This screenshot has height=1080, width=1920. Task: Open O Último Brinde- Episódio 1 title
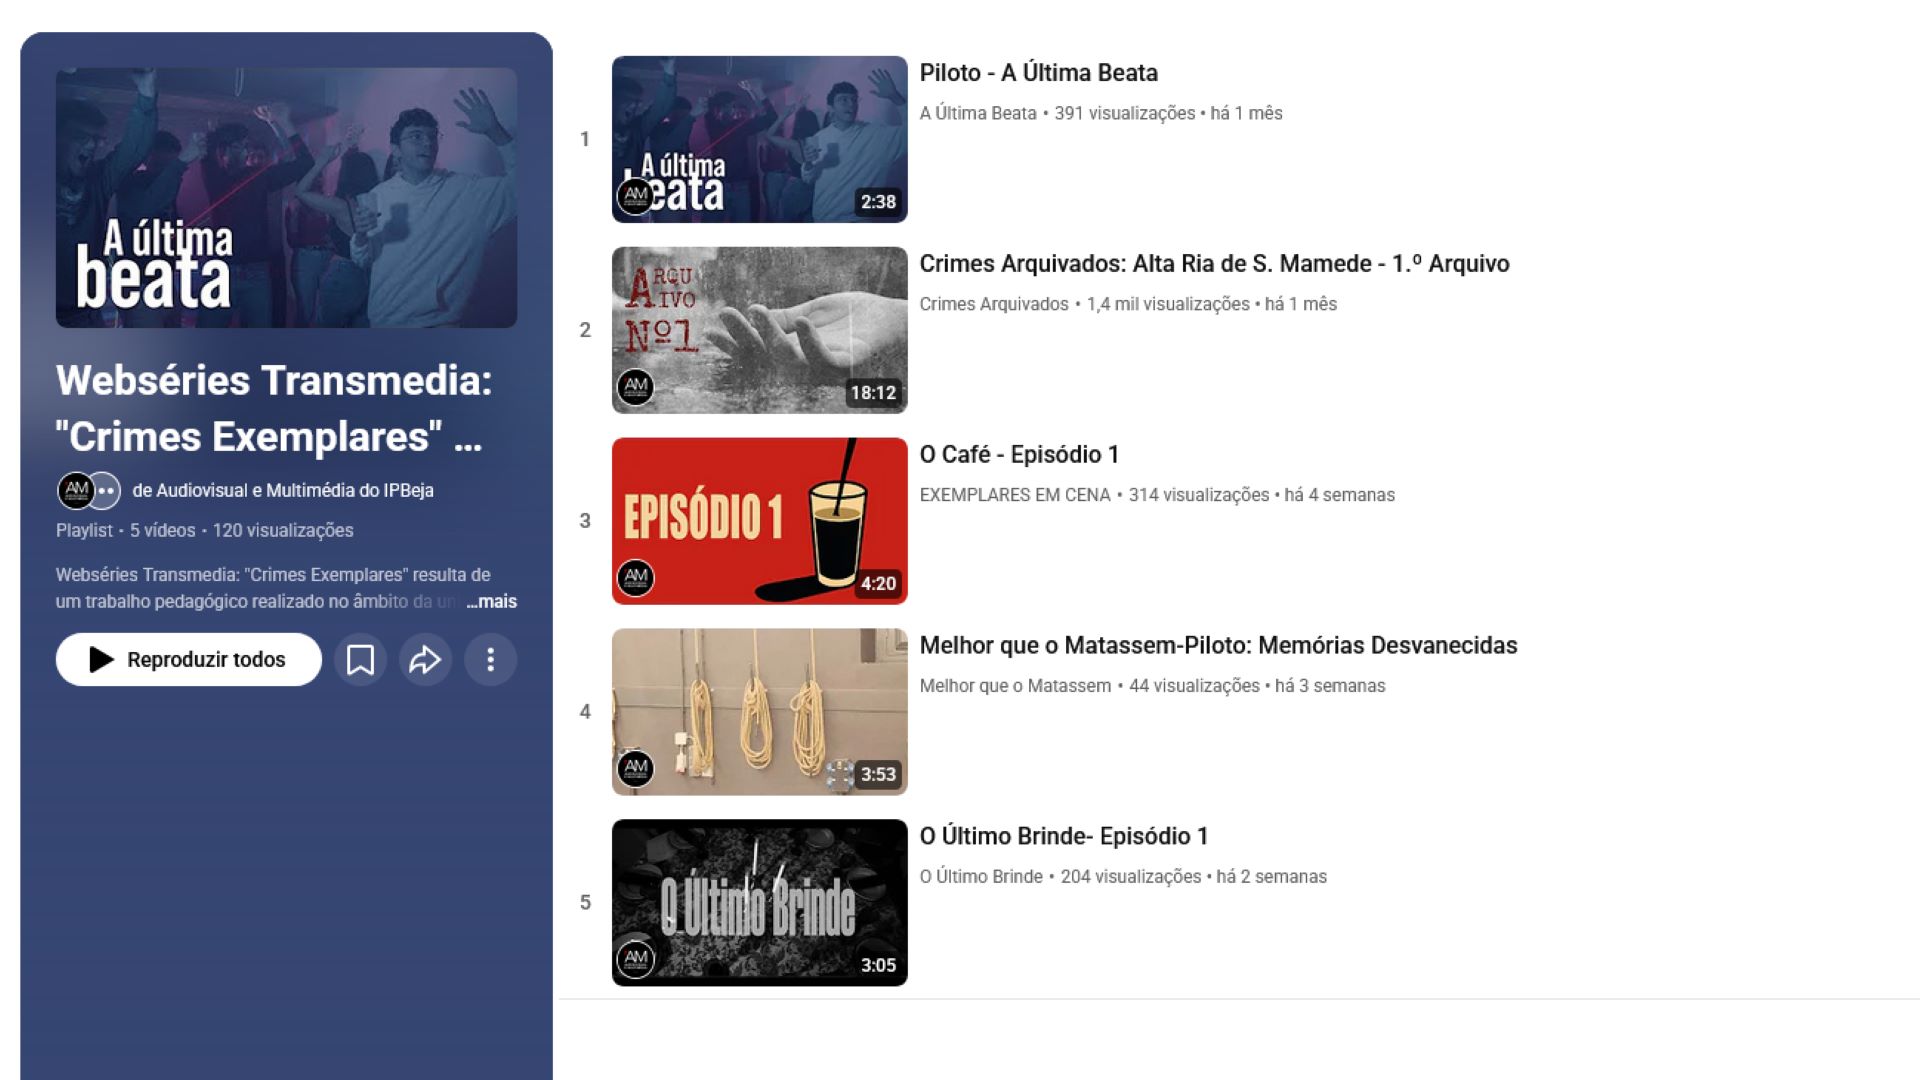(1063, 836)
